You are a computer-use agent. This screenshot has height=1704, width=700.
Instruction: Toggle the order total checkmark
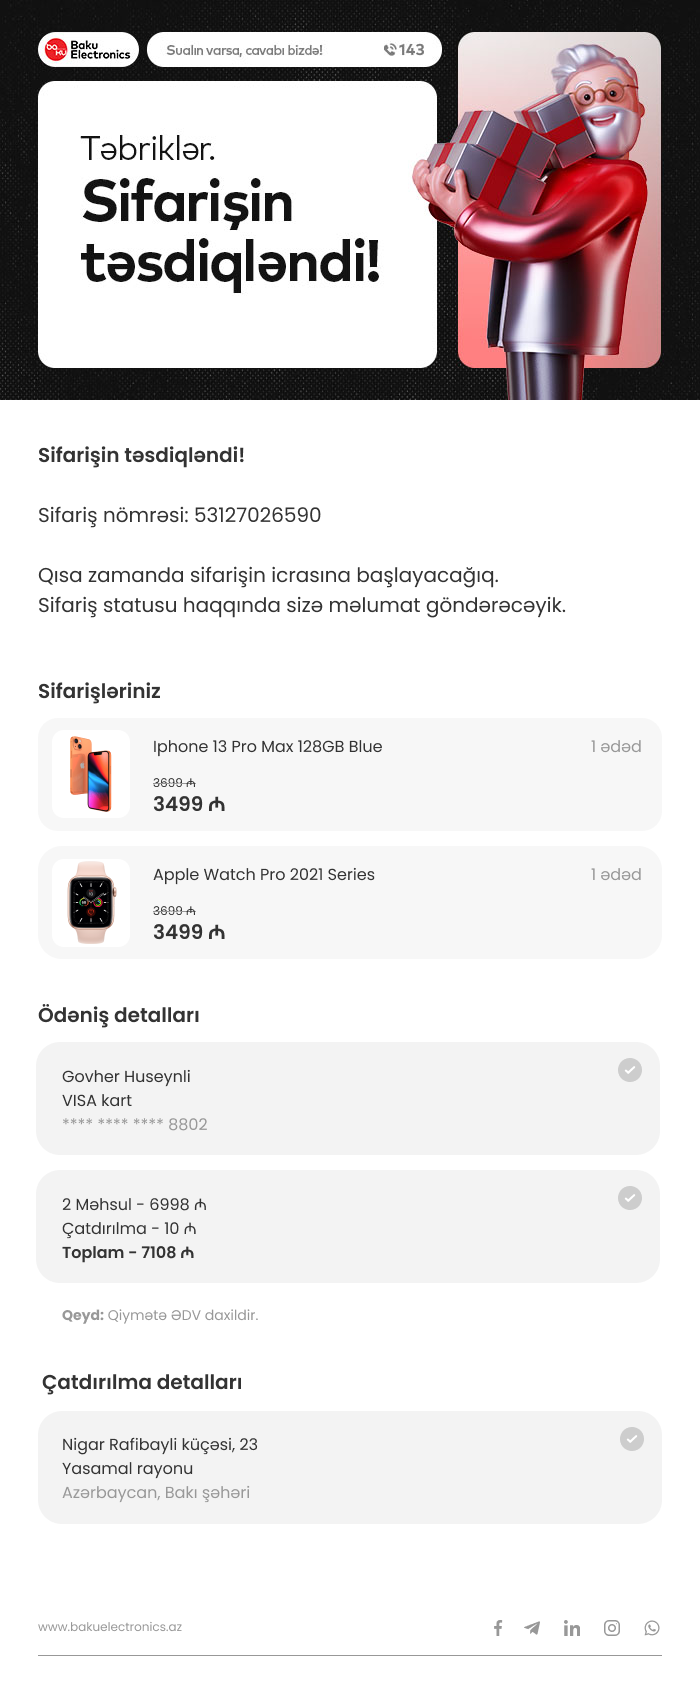[x=630, y=1198]
